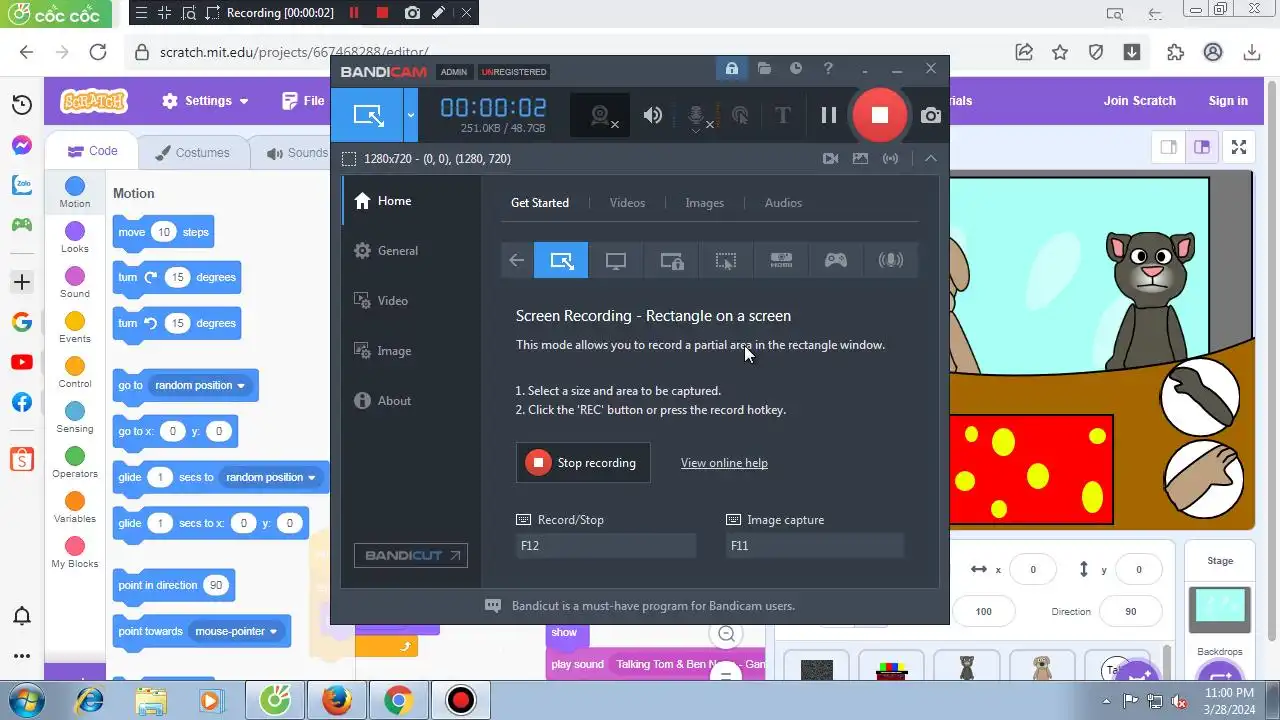Open Video settings in Bandicam sidebar
The image size is (1280, 720).
(411, 301)
